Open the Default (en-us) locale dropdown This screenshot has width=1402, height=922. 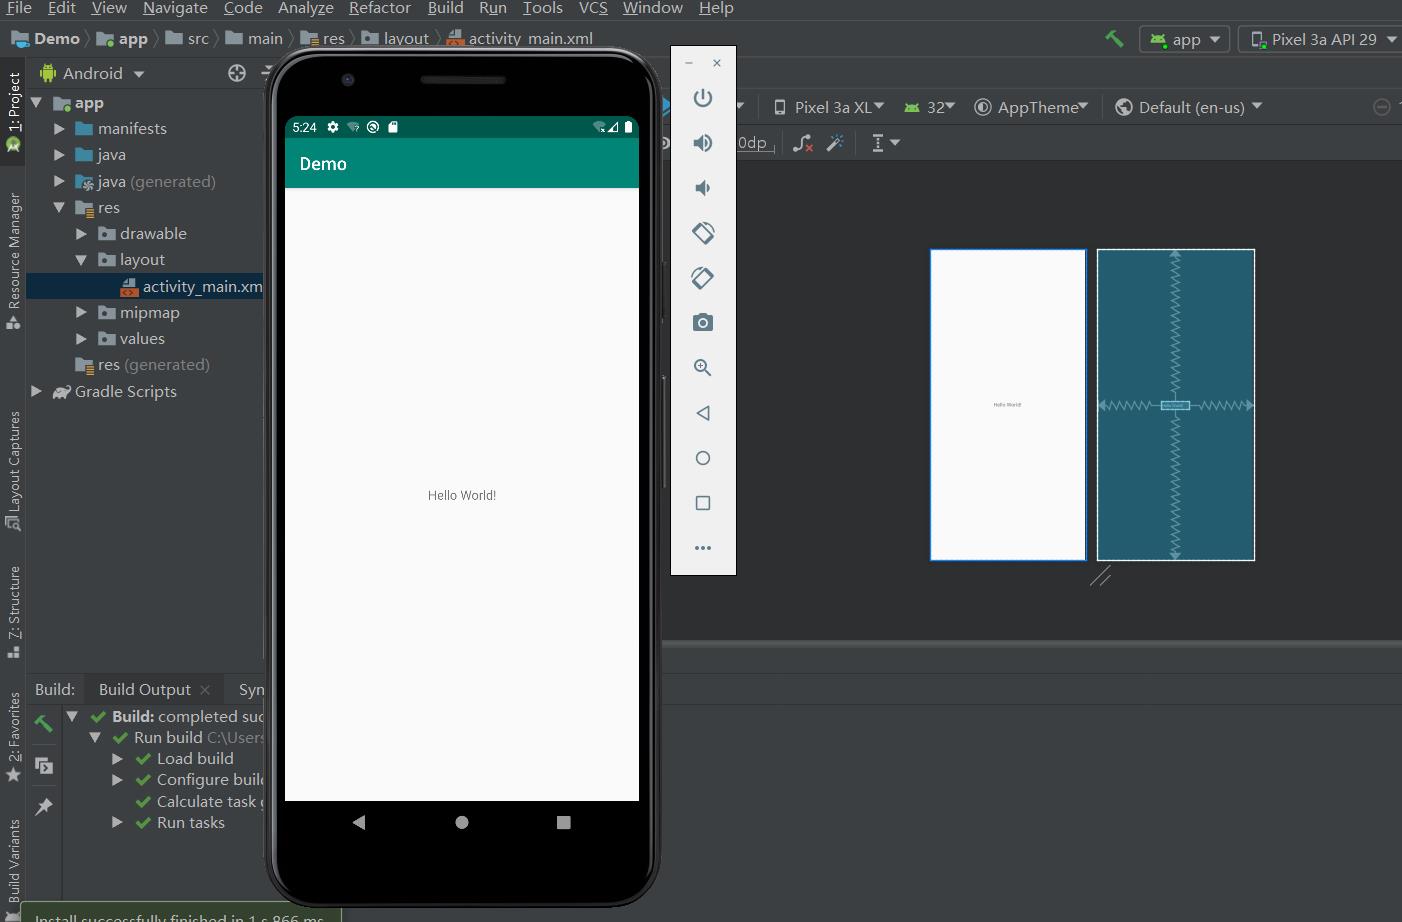click(x=1188, y=107)
